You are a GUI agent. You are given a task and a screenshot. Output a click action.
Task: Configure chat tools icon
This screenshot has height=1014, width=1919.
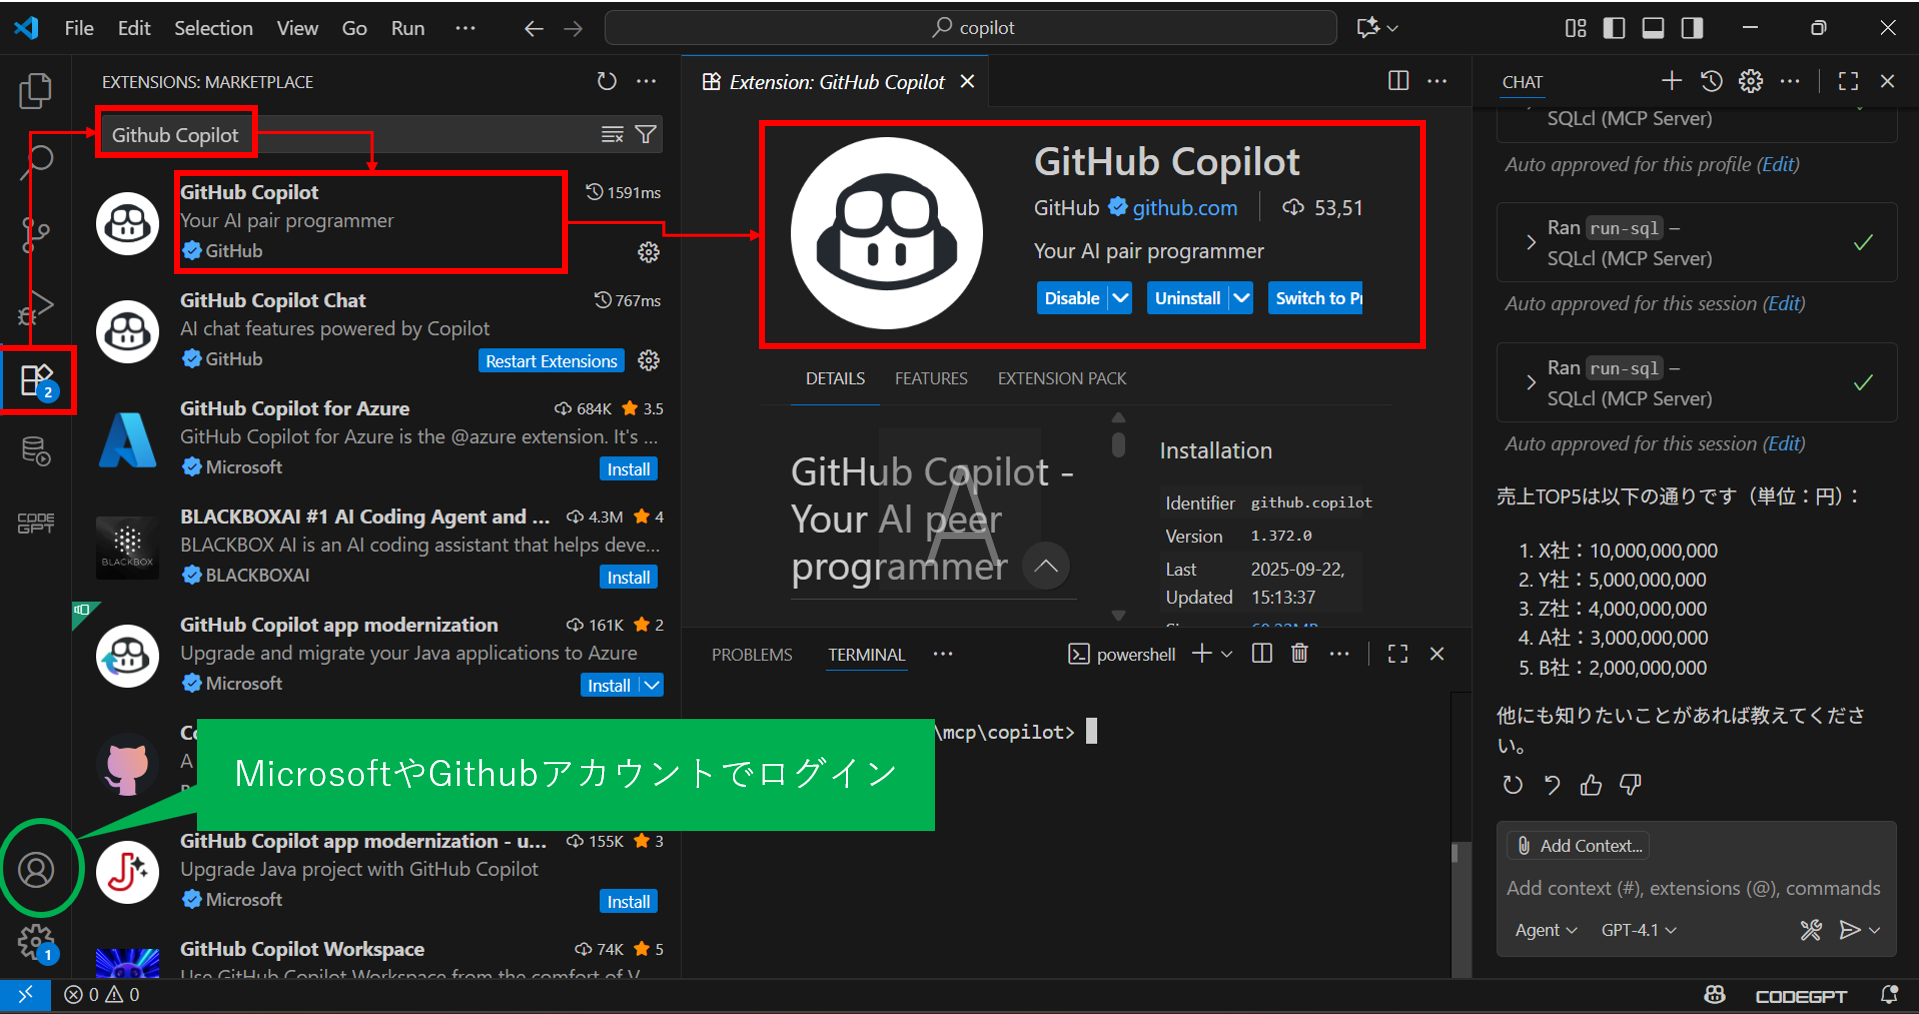(1811, 930)
